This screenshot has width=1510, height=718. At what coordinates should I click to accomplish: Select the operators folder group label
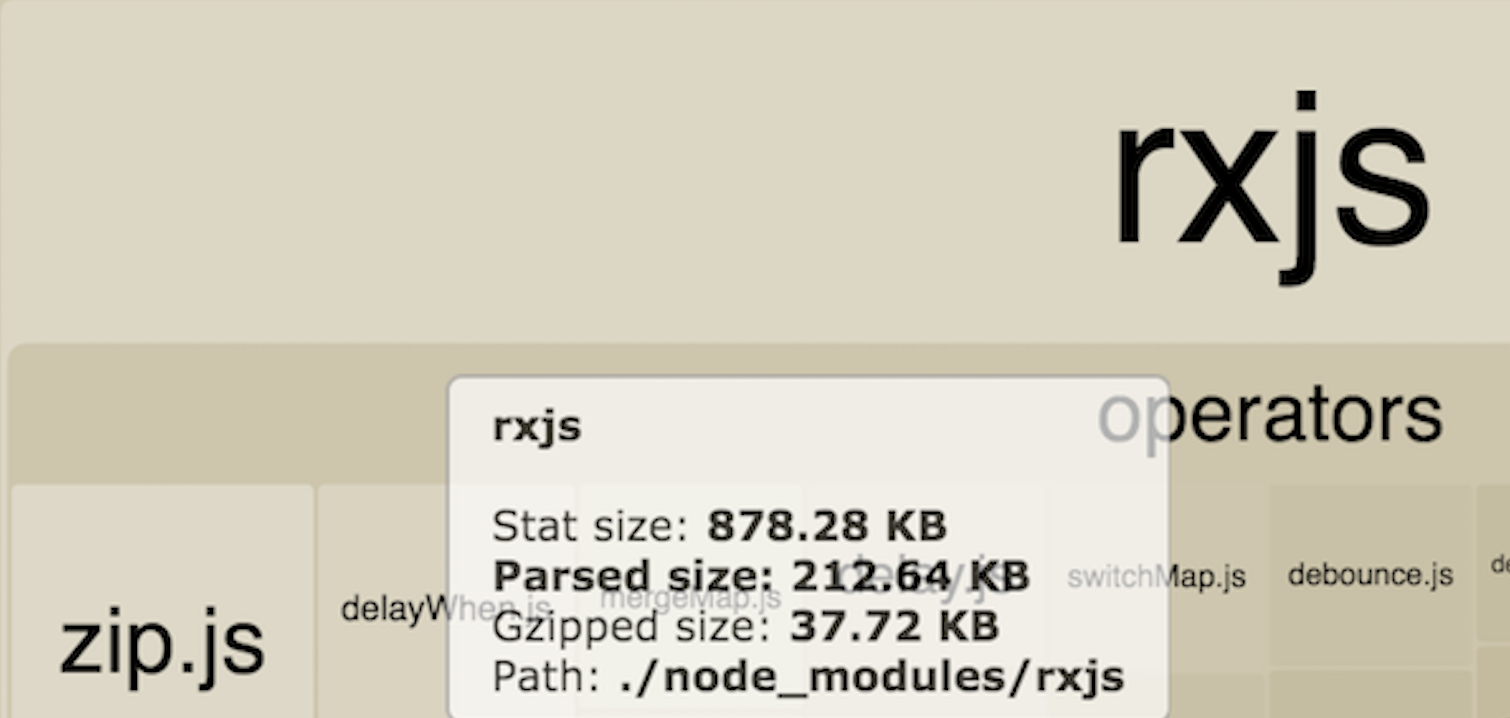point(1270,414)
